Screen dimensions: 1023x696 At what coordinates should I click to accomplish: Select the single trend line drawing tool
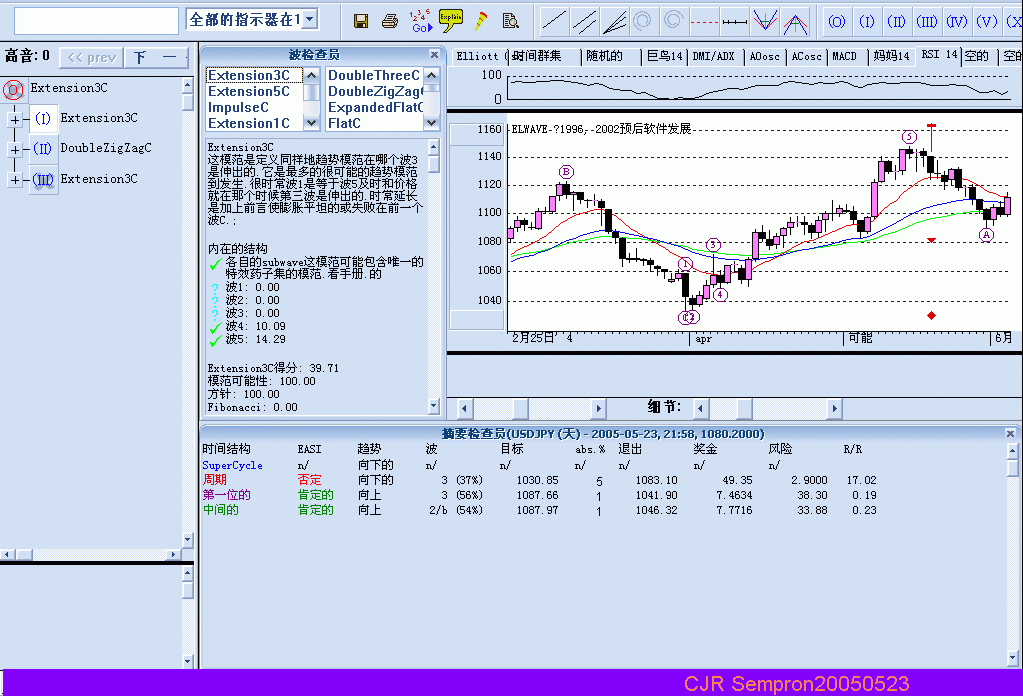(x=554, y=20)
